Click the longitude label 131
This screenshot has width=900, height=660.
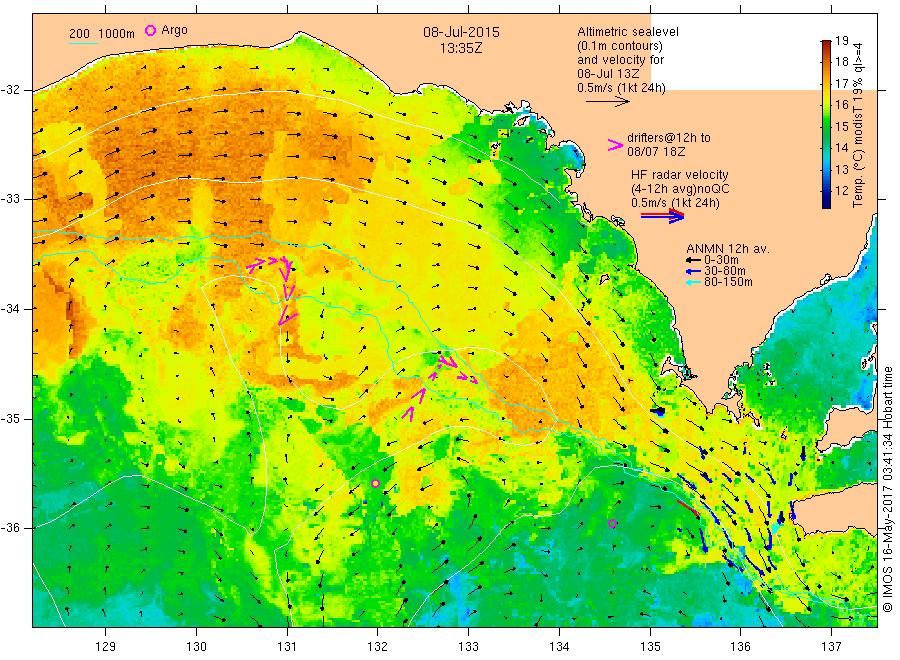287,647
